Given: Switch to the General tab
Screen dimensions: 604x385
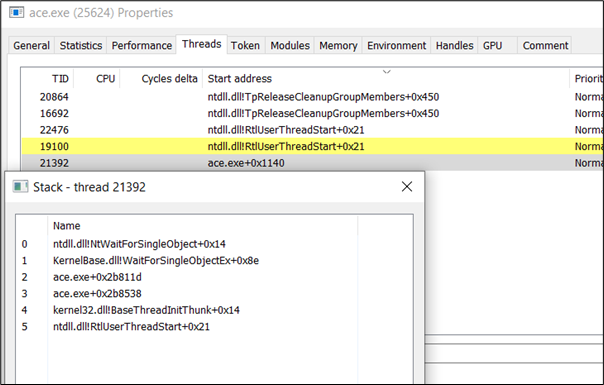Looking at the screenshot, I should pos(31,45).
